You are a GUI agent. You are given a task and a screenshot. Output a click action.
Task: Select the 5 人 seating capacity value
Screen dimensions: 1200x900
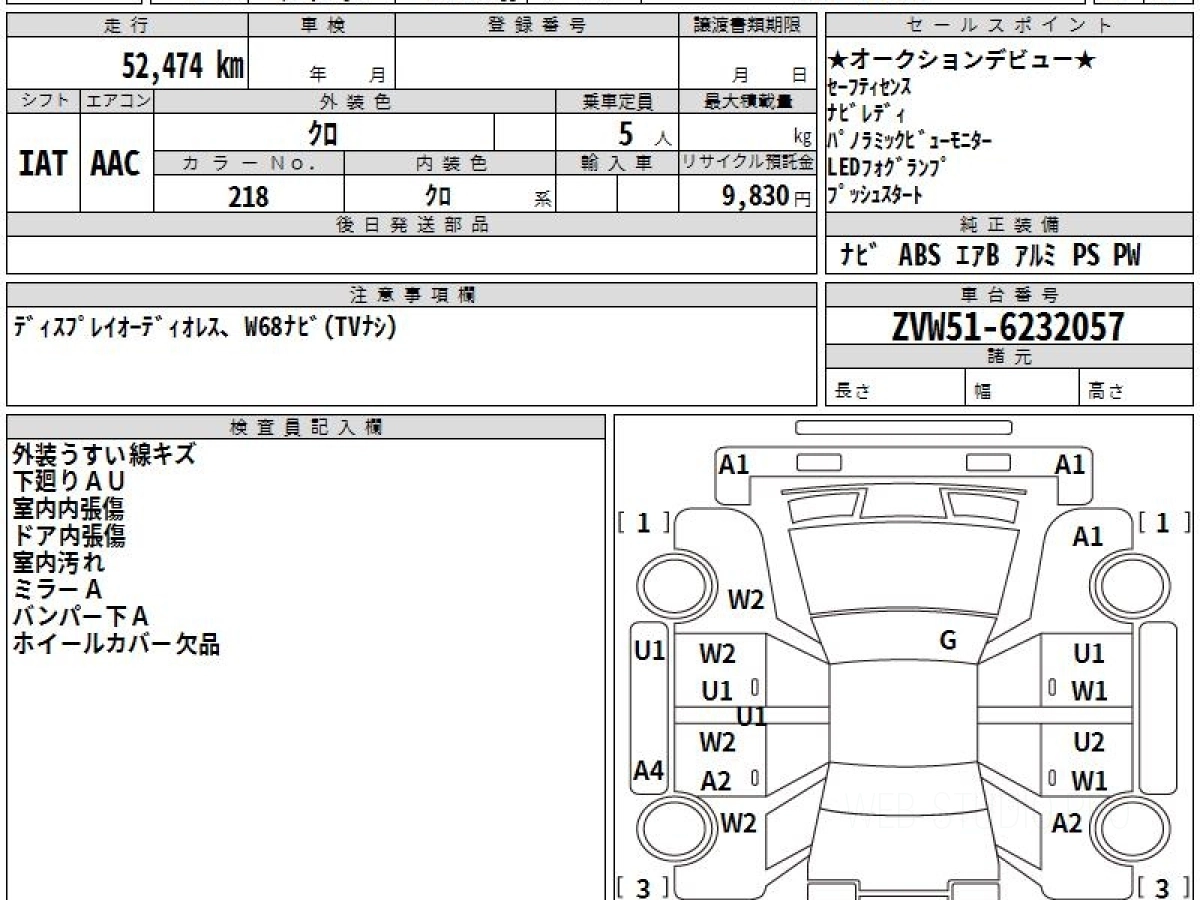[644, 133]
